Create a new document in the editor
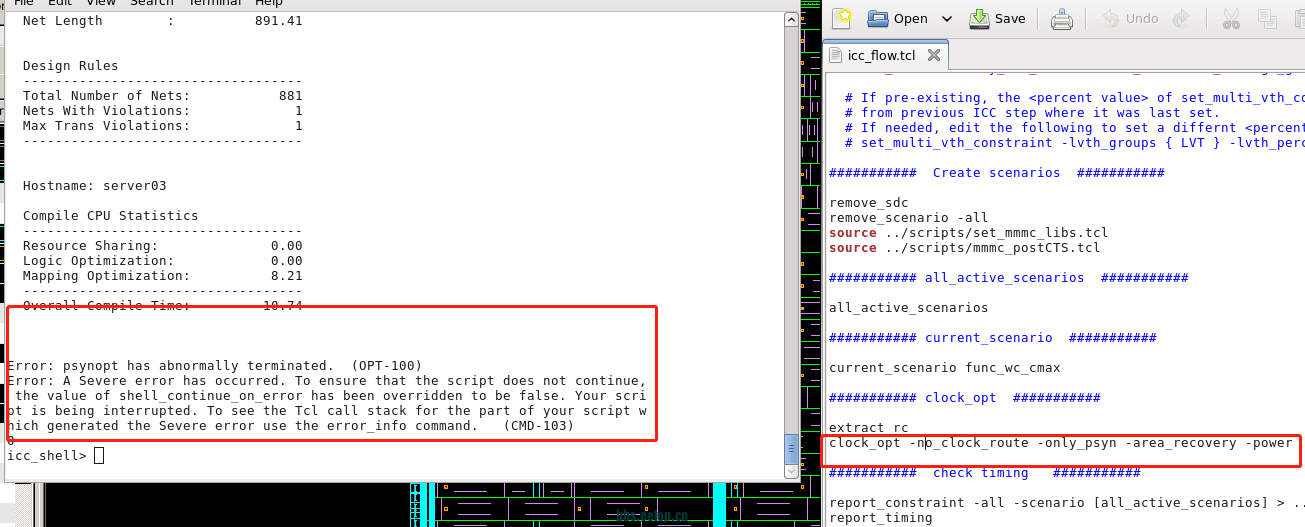This screenshot has height=527, width=1305. [x=843, y=18]
